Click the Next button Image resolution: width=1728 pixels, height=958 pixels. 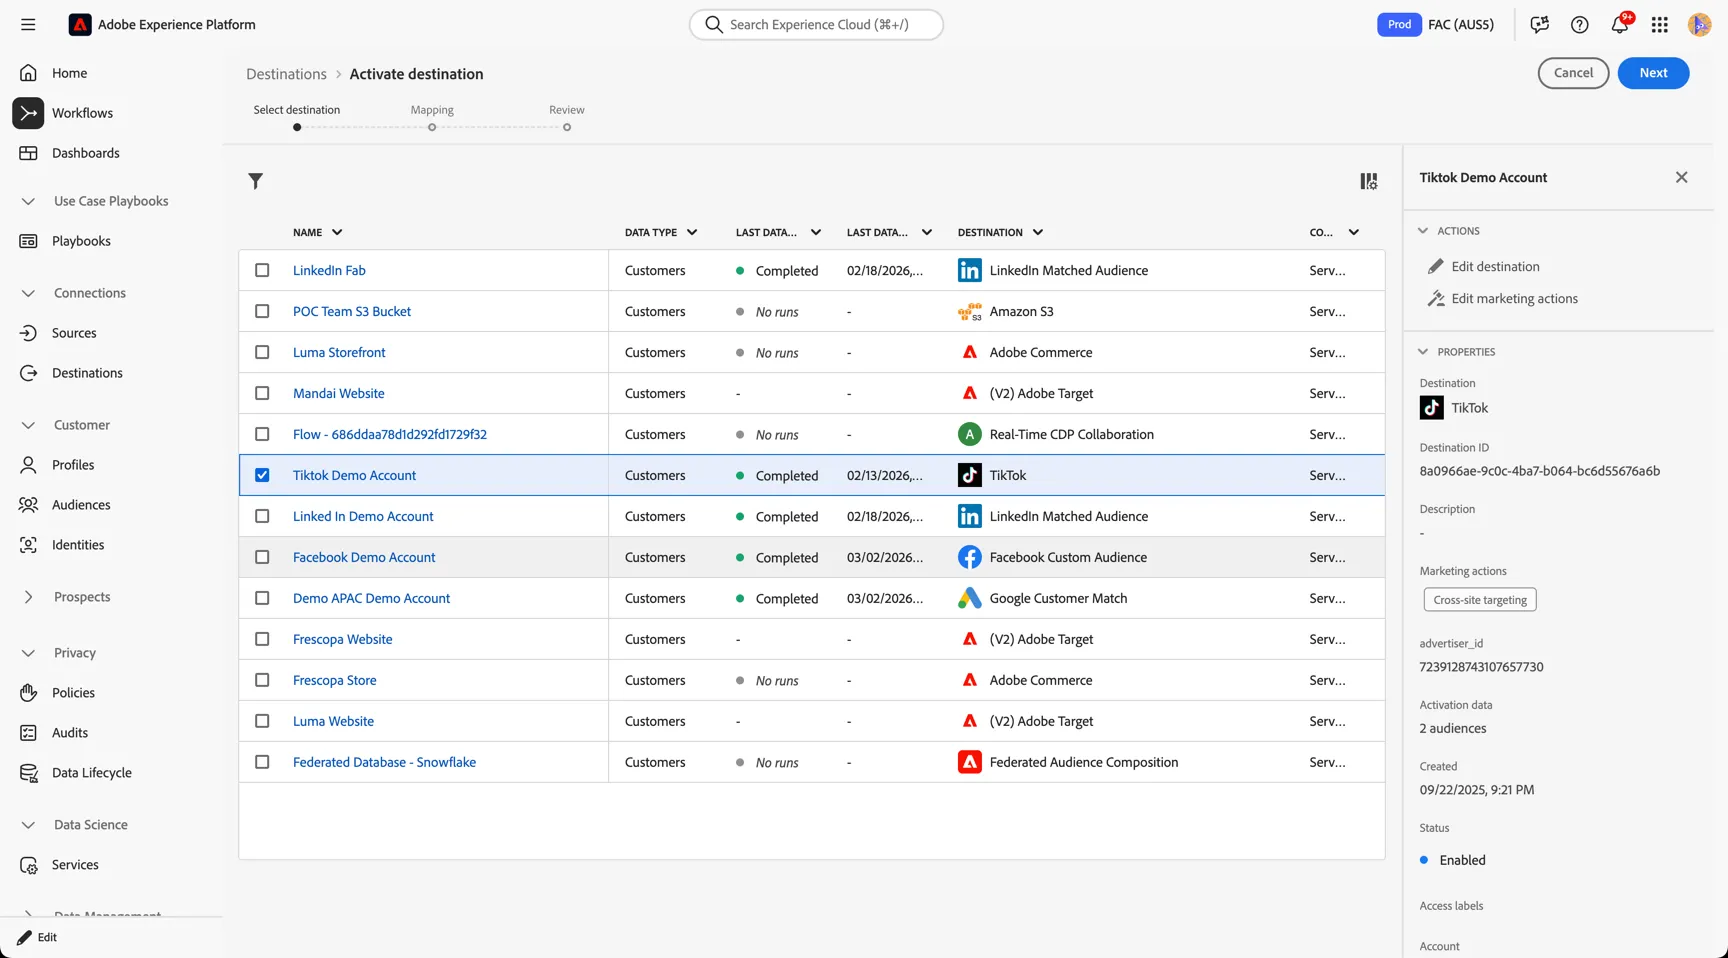(1653, 73)
